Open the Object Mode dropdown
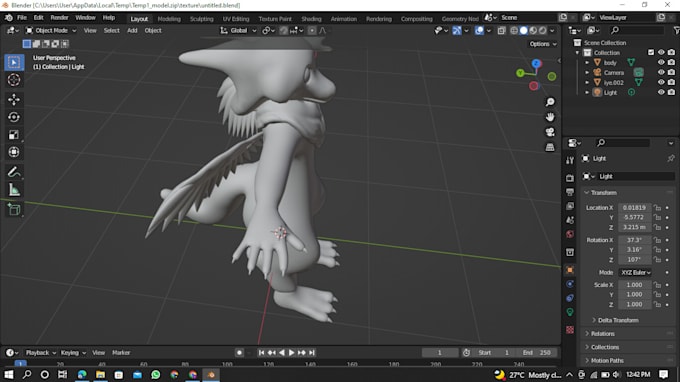Viewport: 680px width, 382px height. 51,30
